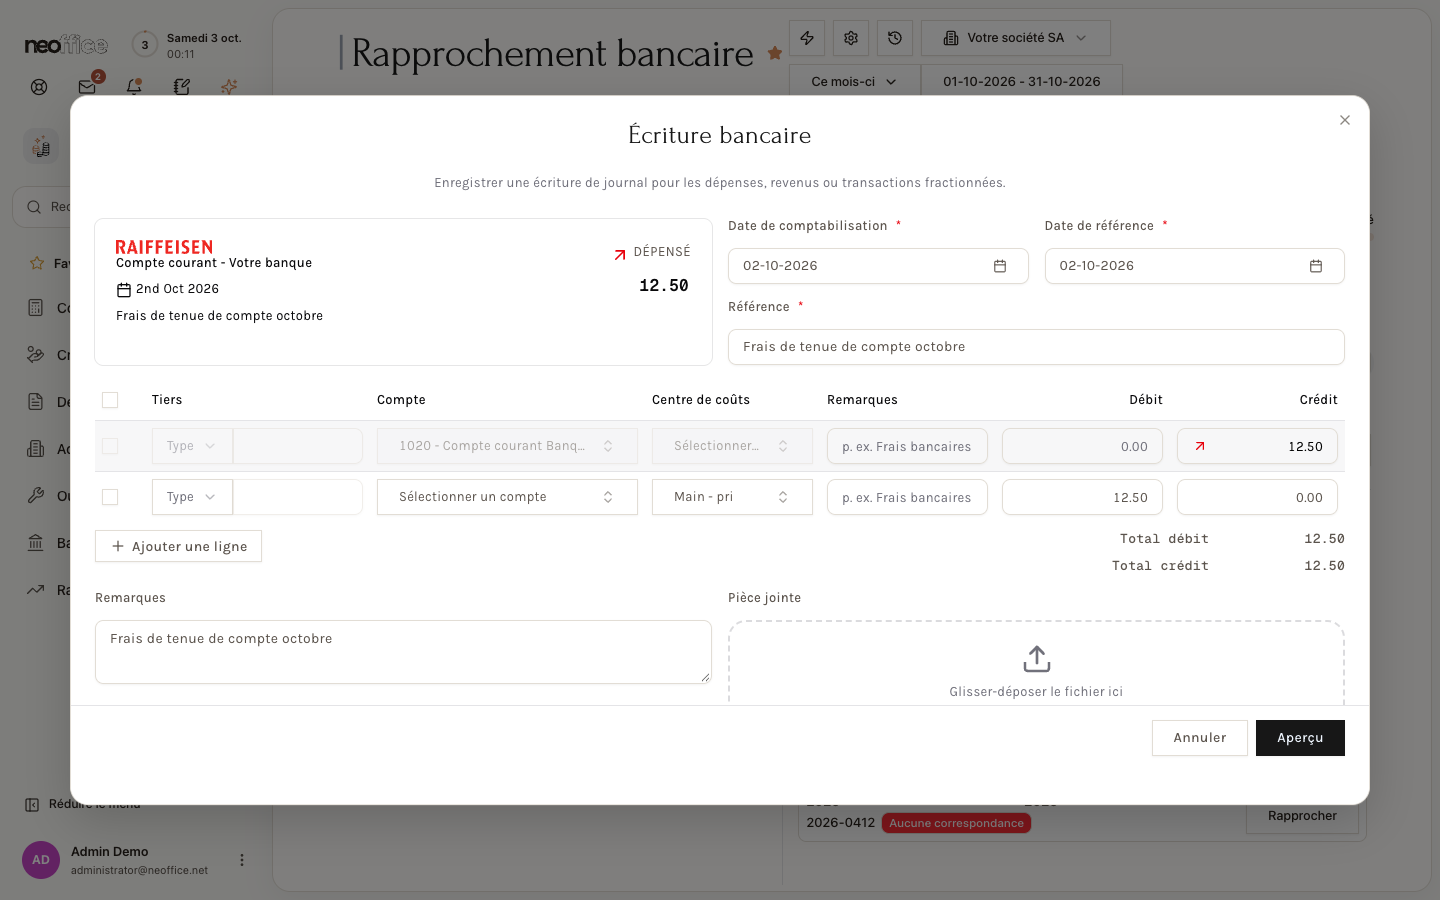Open the mail inbox icon with badge
The height and width of the screenshot is (900, 1440).
pos(88,87)
